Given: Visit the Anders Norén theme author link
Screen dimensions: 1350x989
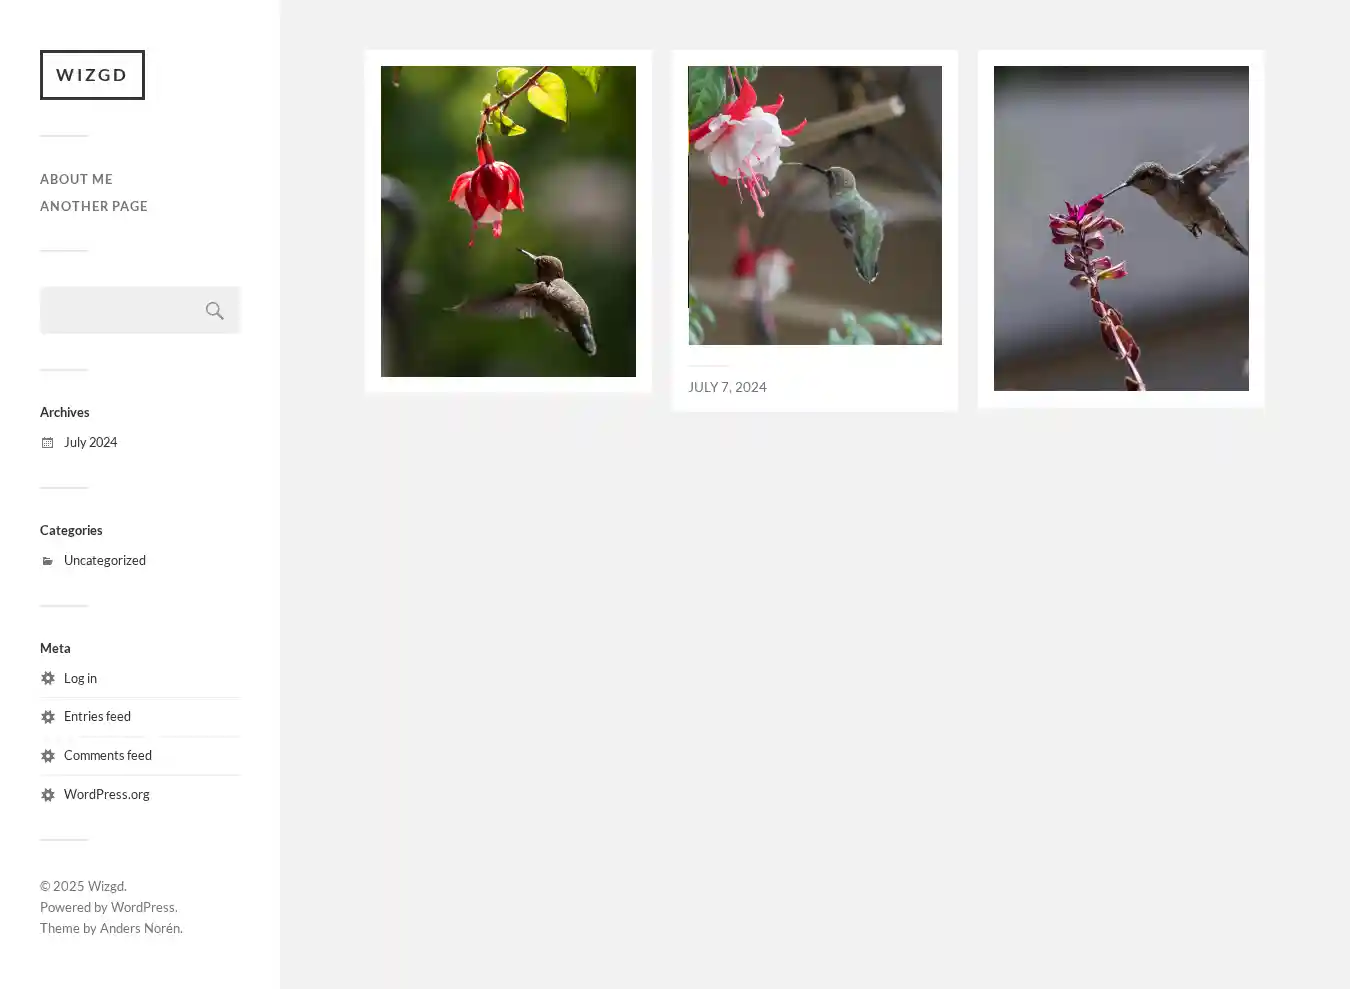Looking at the screenshot, I should 140,928.
